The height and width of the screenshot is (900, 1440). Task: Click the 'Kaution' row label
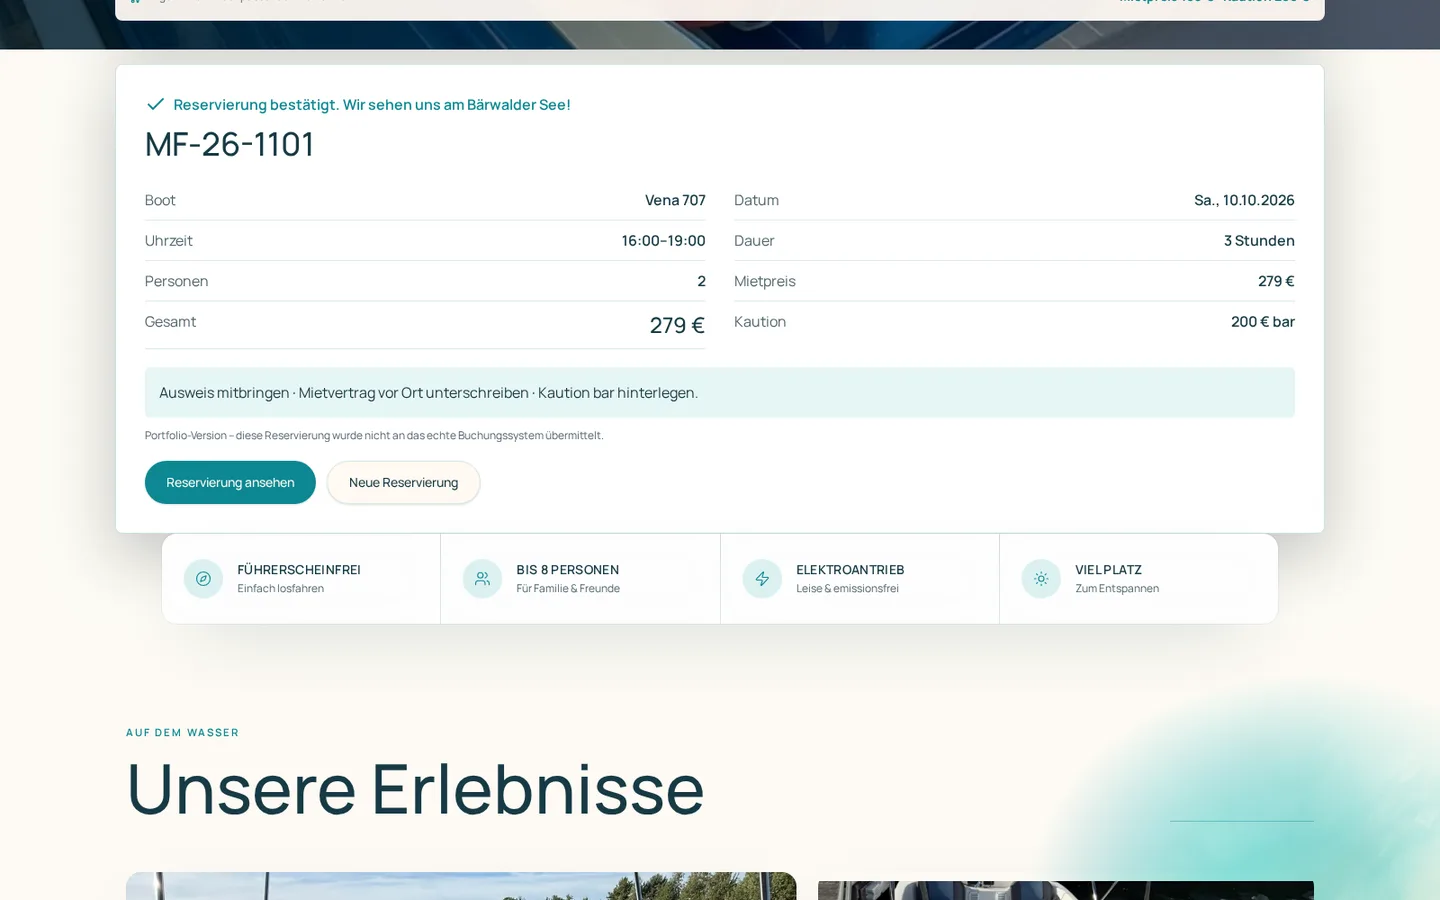[x=760, y=322]
